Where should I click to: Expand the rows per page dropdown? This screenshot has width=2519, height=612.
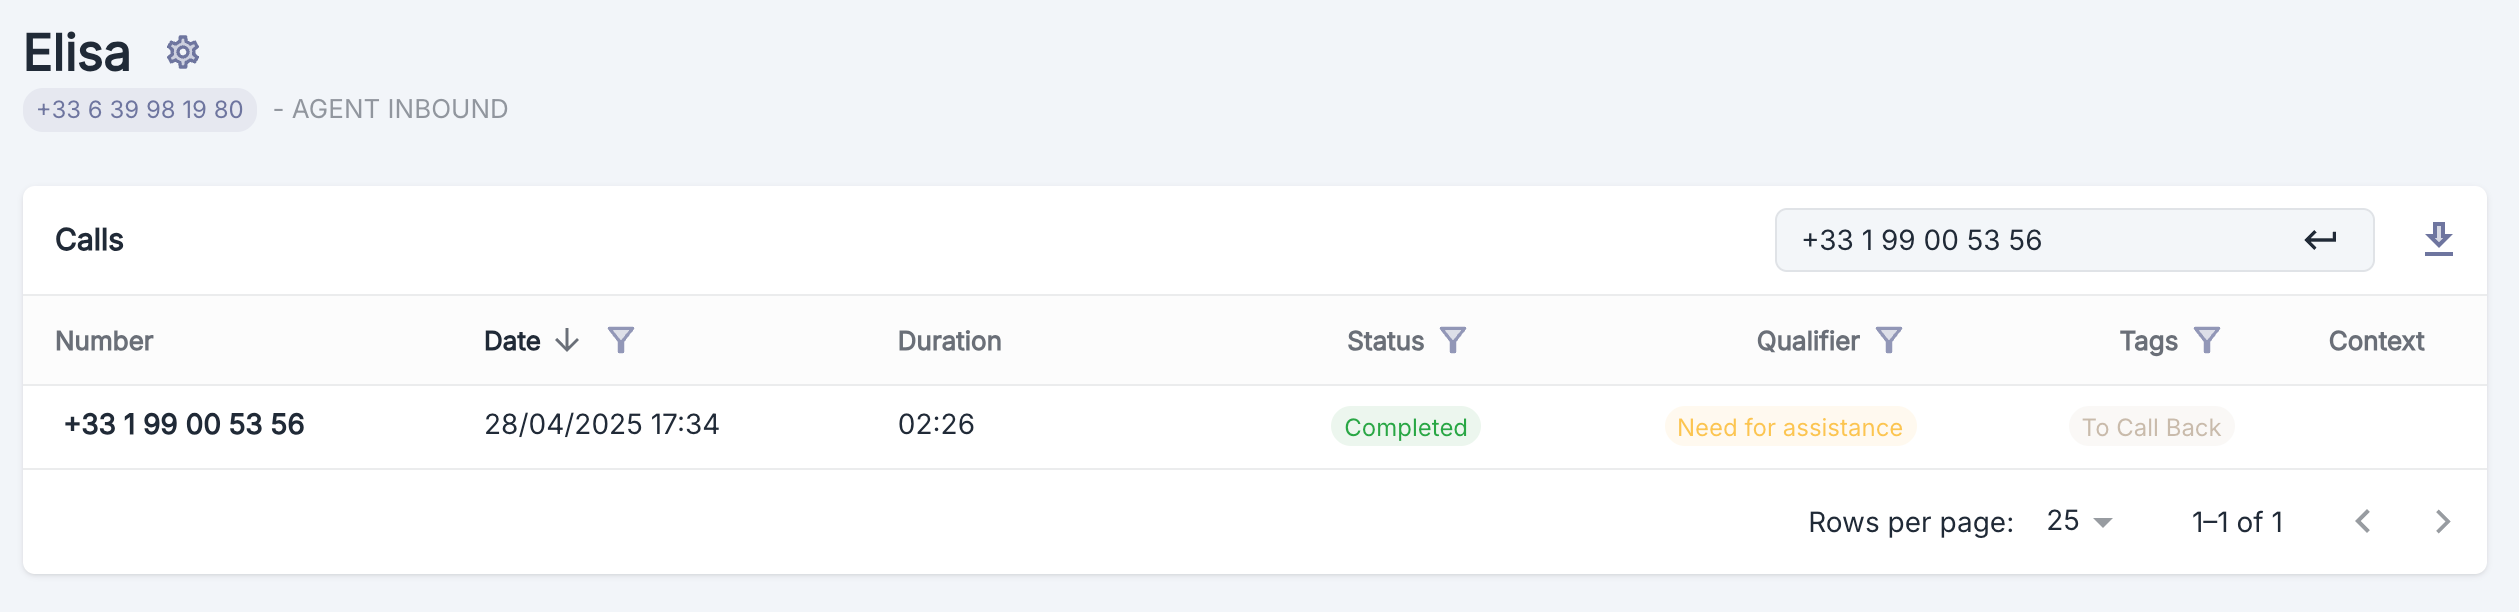pos(2080,522)
